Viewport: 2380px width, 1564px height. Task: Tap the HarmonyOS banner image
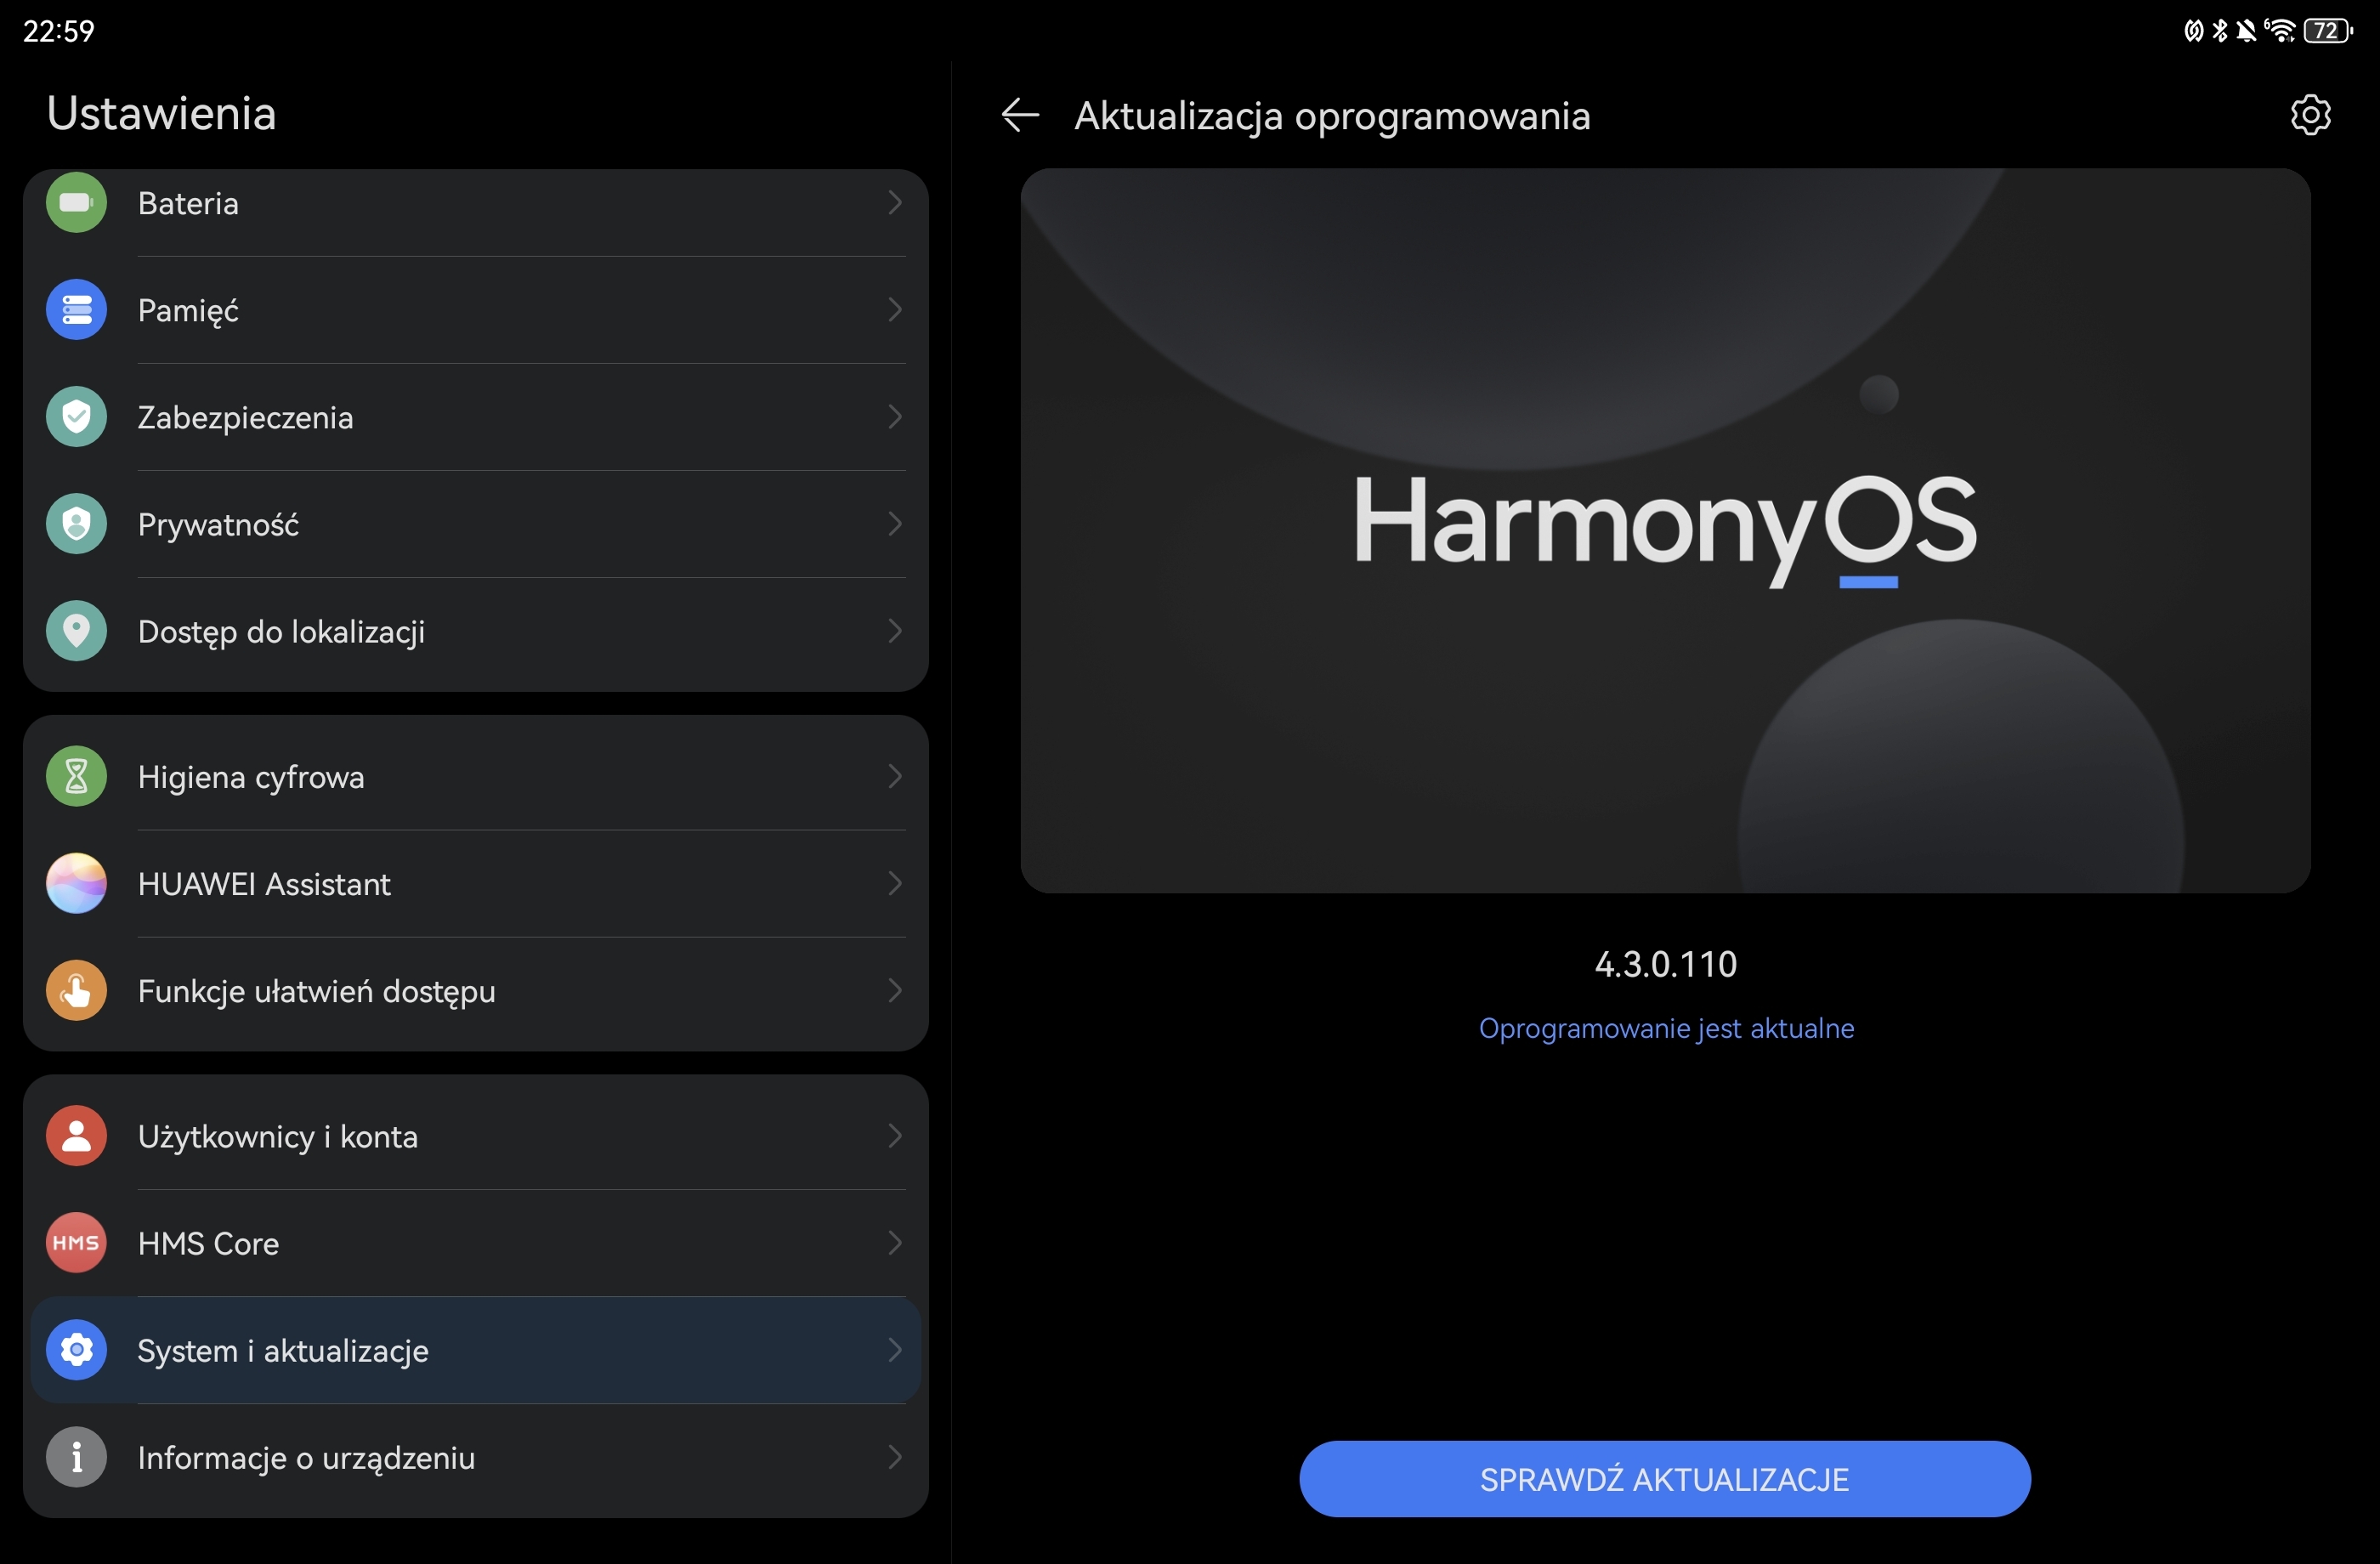(1665, 530)
